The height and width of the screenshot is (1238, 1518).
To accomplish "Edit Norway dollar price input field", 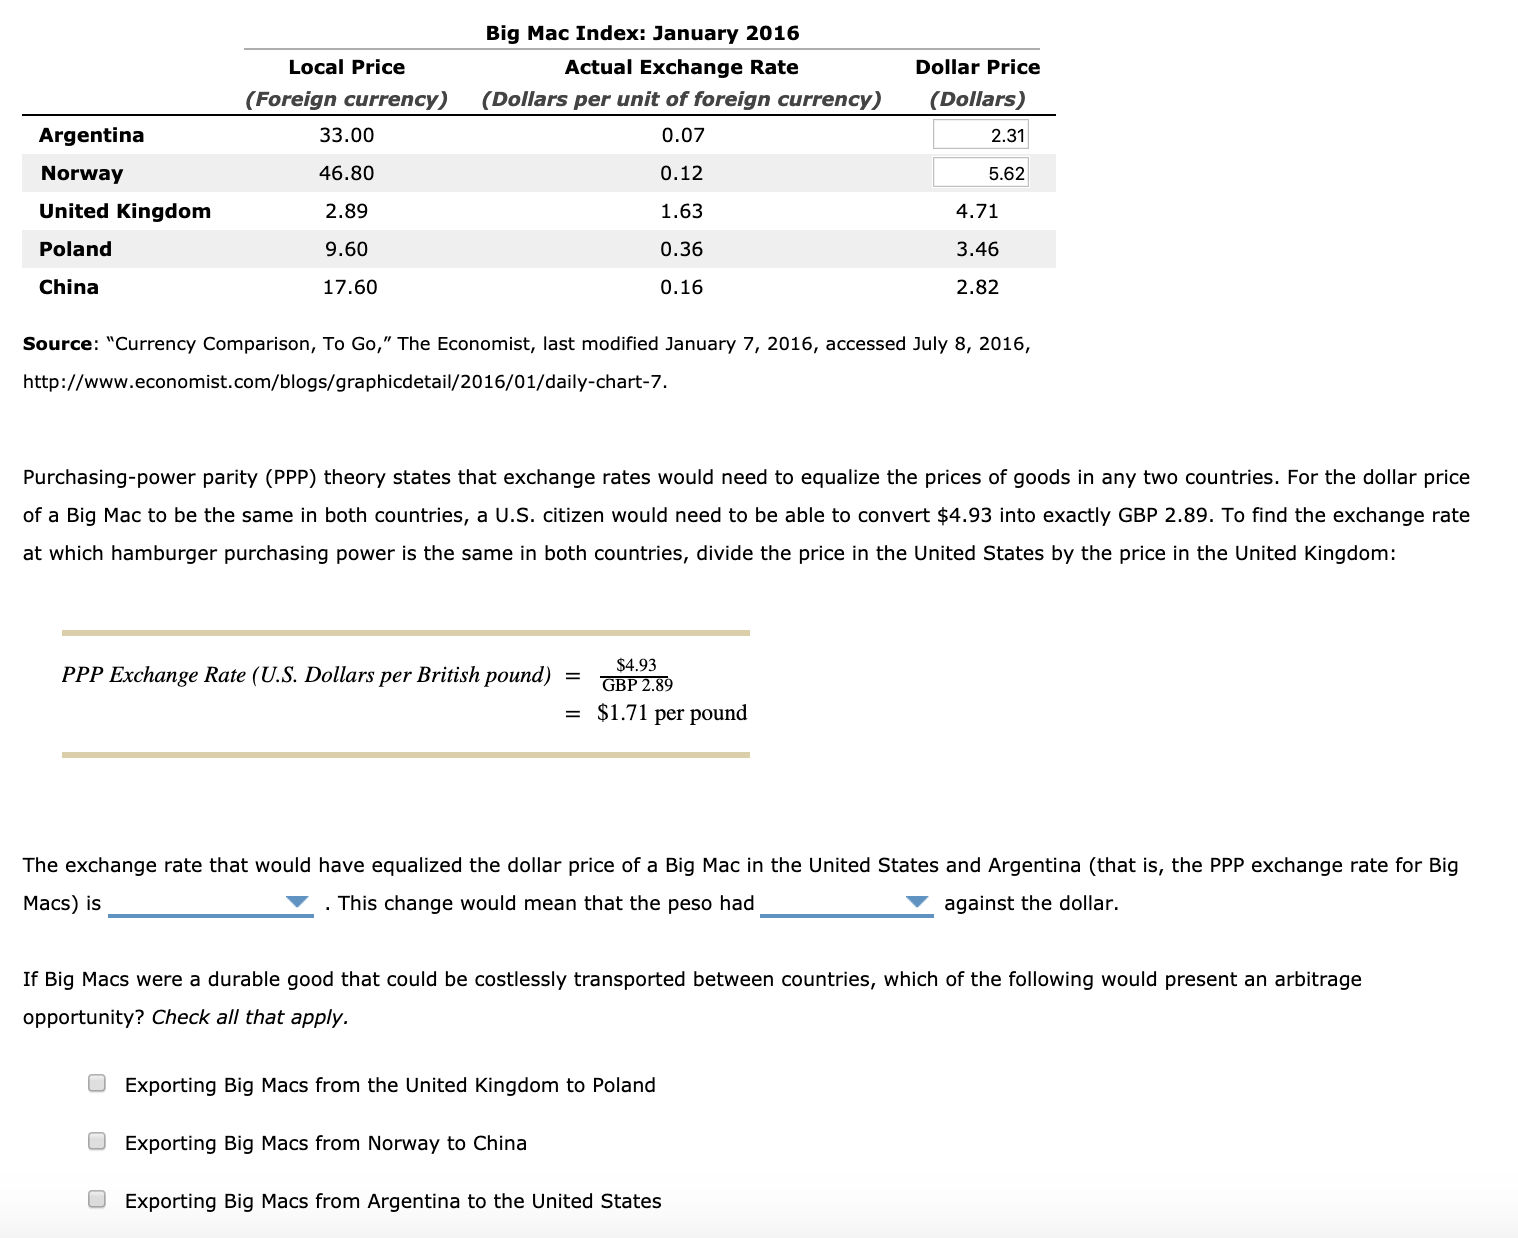I will (981, 173).
